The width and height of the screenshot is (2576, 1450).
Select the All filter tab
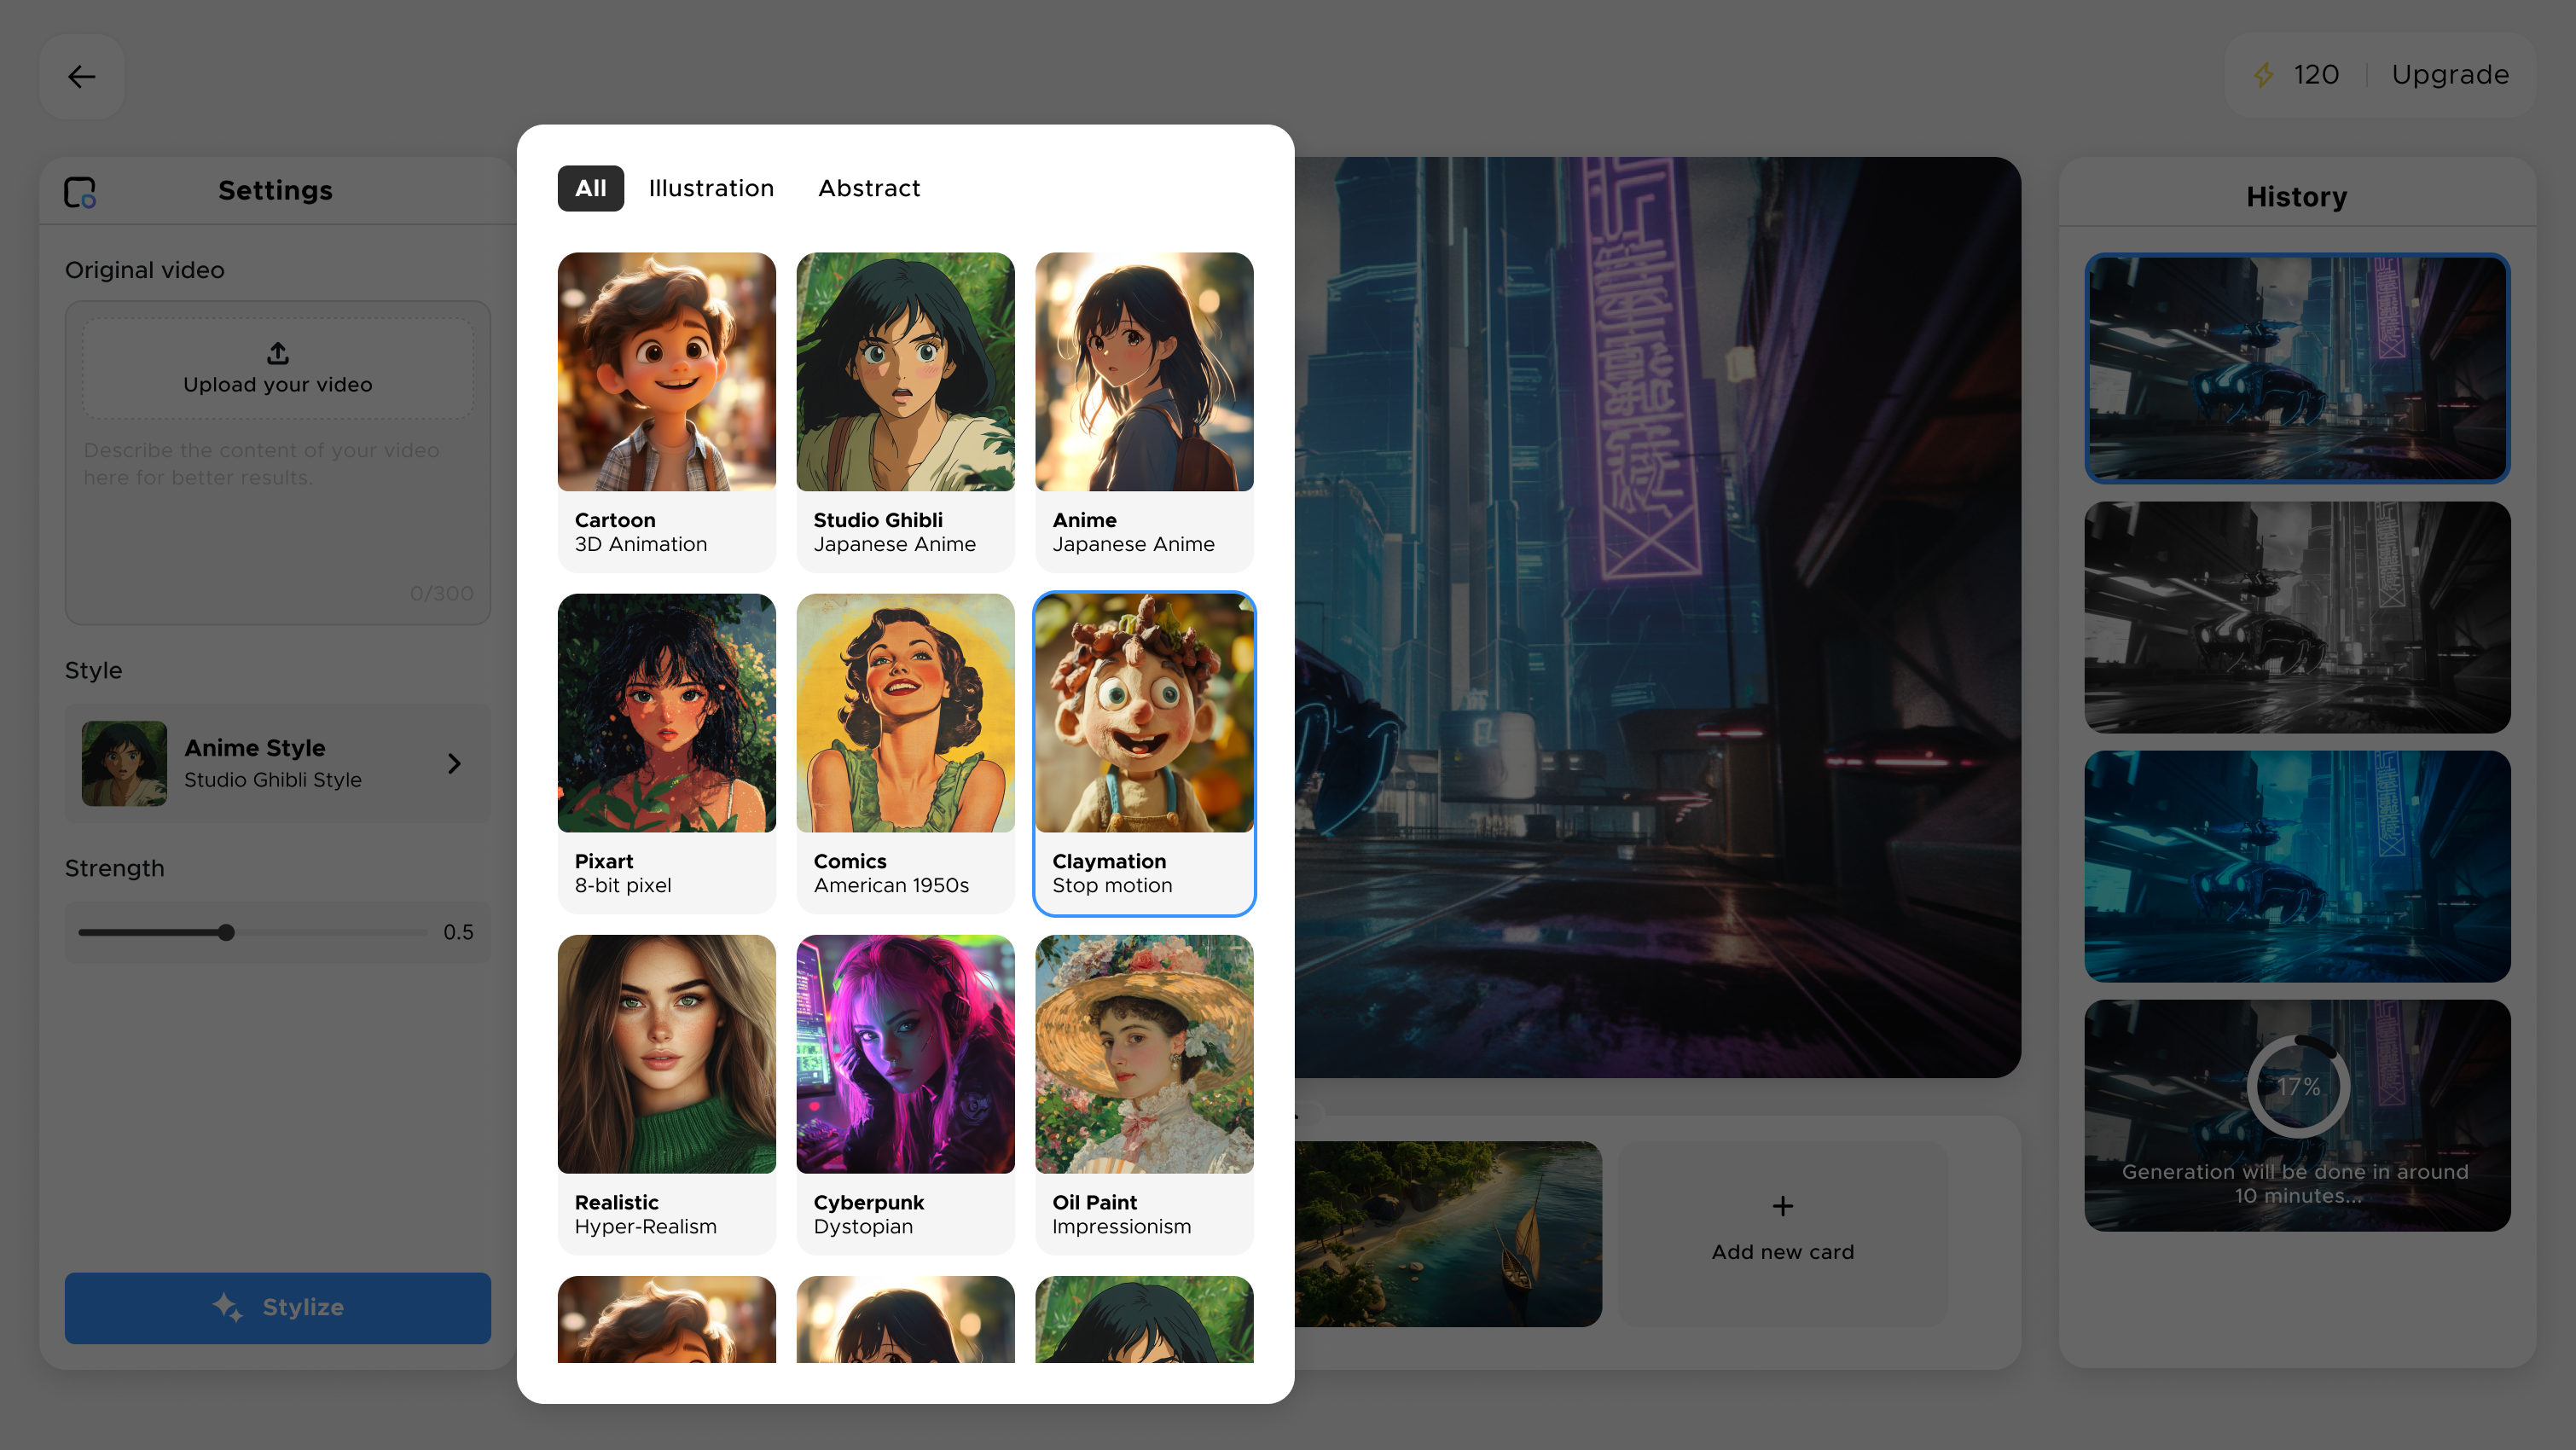(x=590, y=188)
